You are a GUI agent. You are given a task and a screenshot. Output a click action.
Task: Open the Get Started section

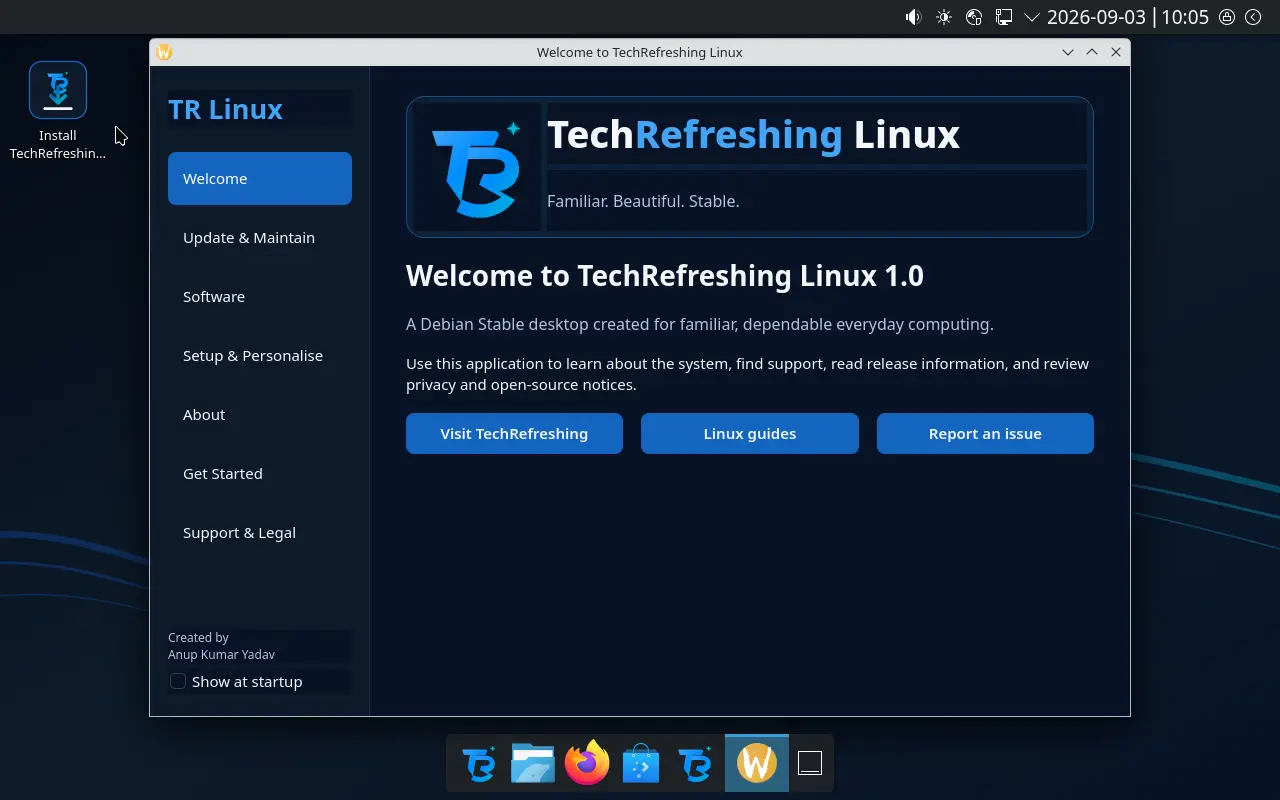[x=260, y=473]
